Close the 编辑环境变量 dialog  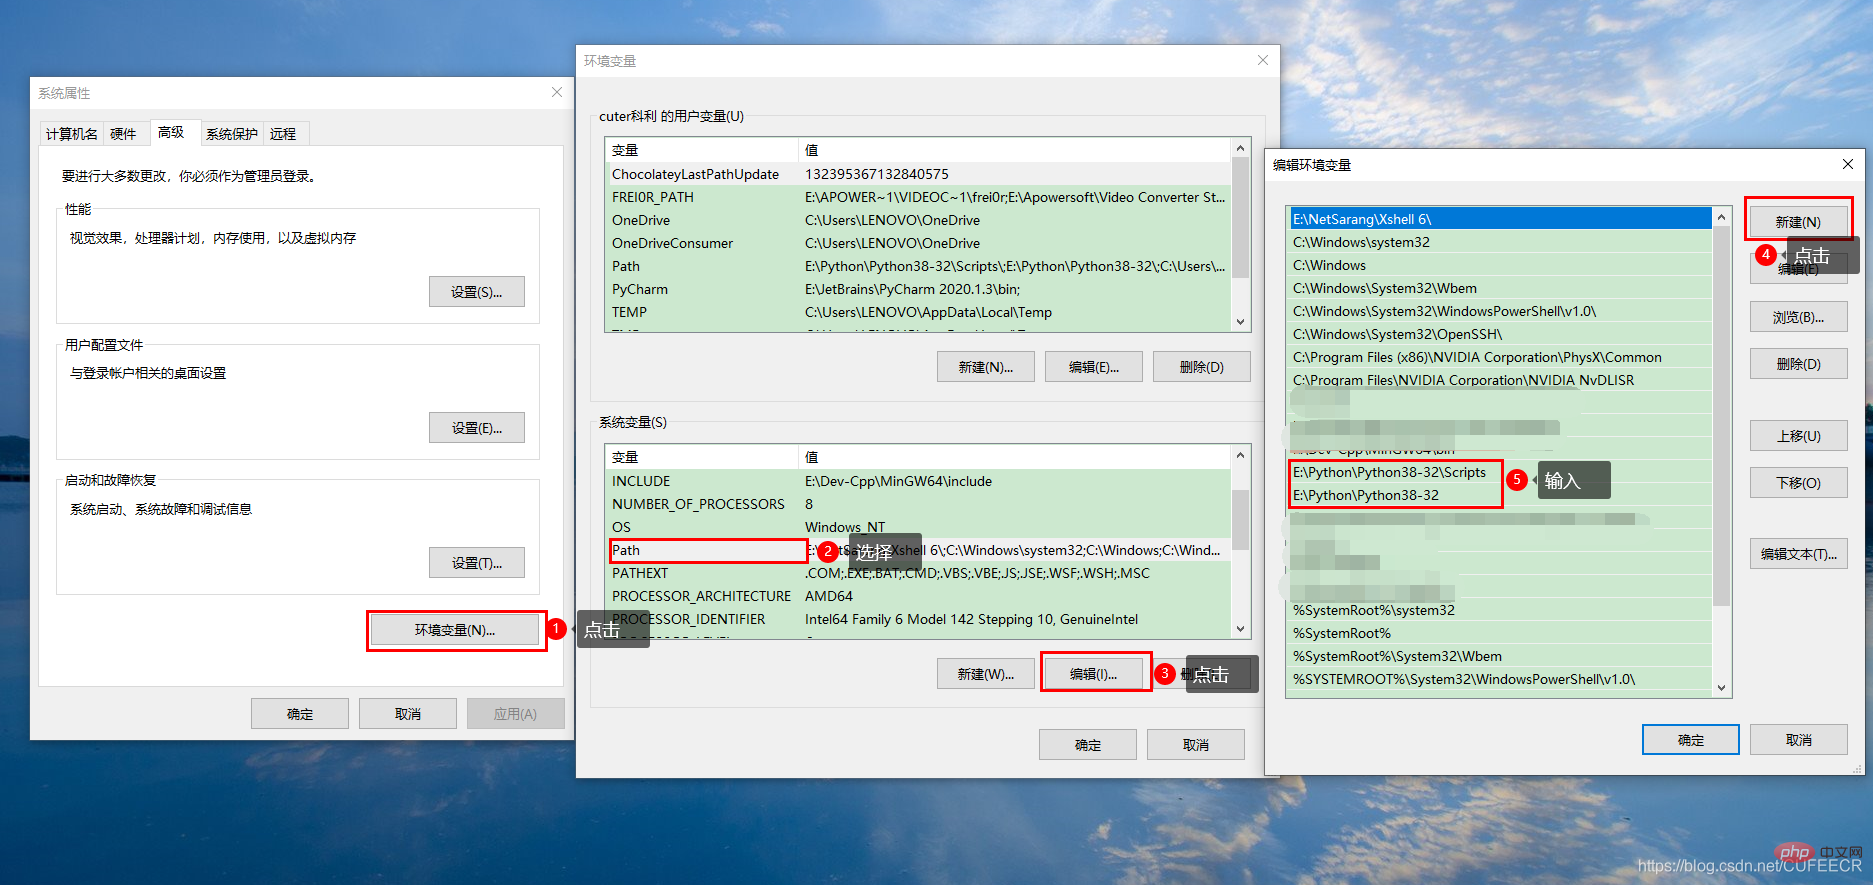[1847, 164]
